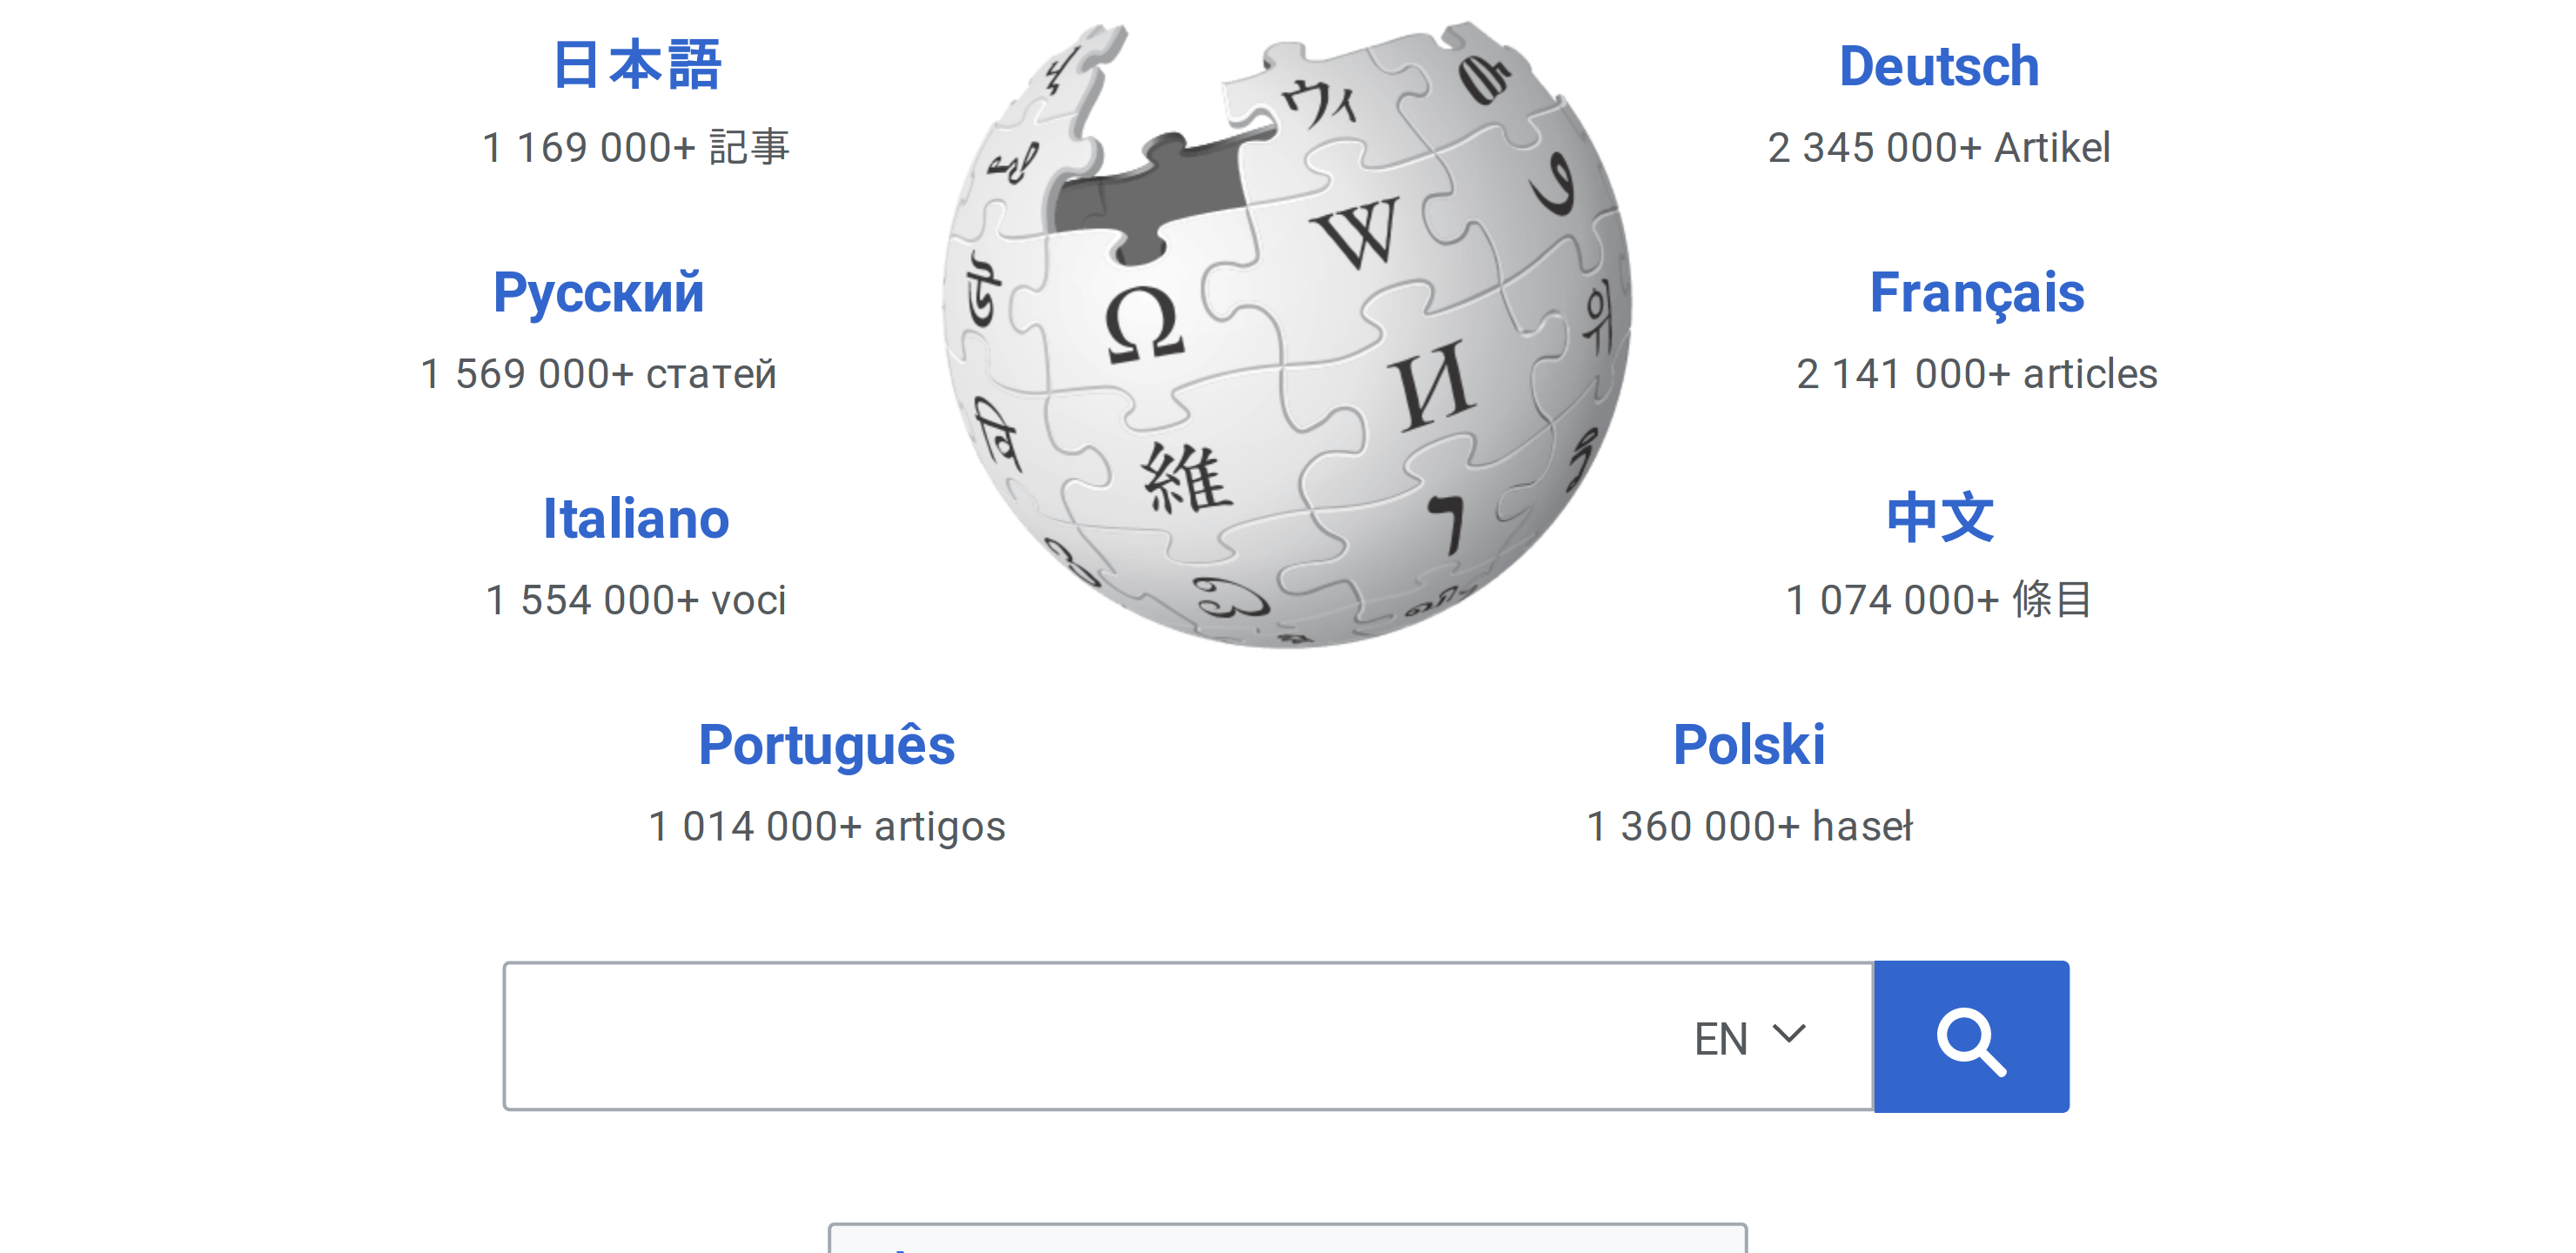The height and width of the screenshot is (1253, 2576).
Task: Open the EN search language selector
Action: point(1748,1037)
